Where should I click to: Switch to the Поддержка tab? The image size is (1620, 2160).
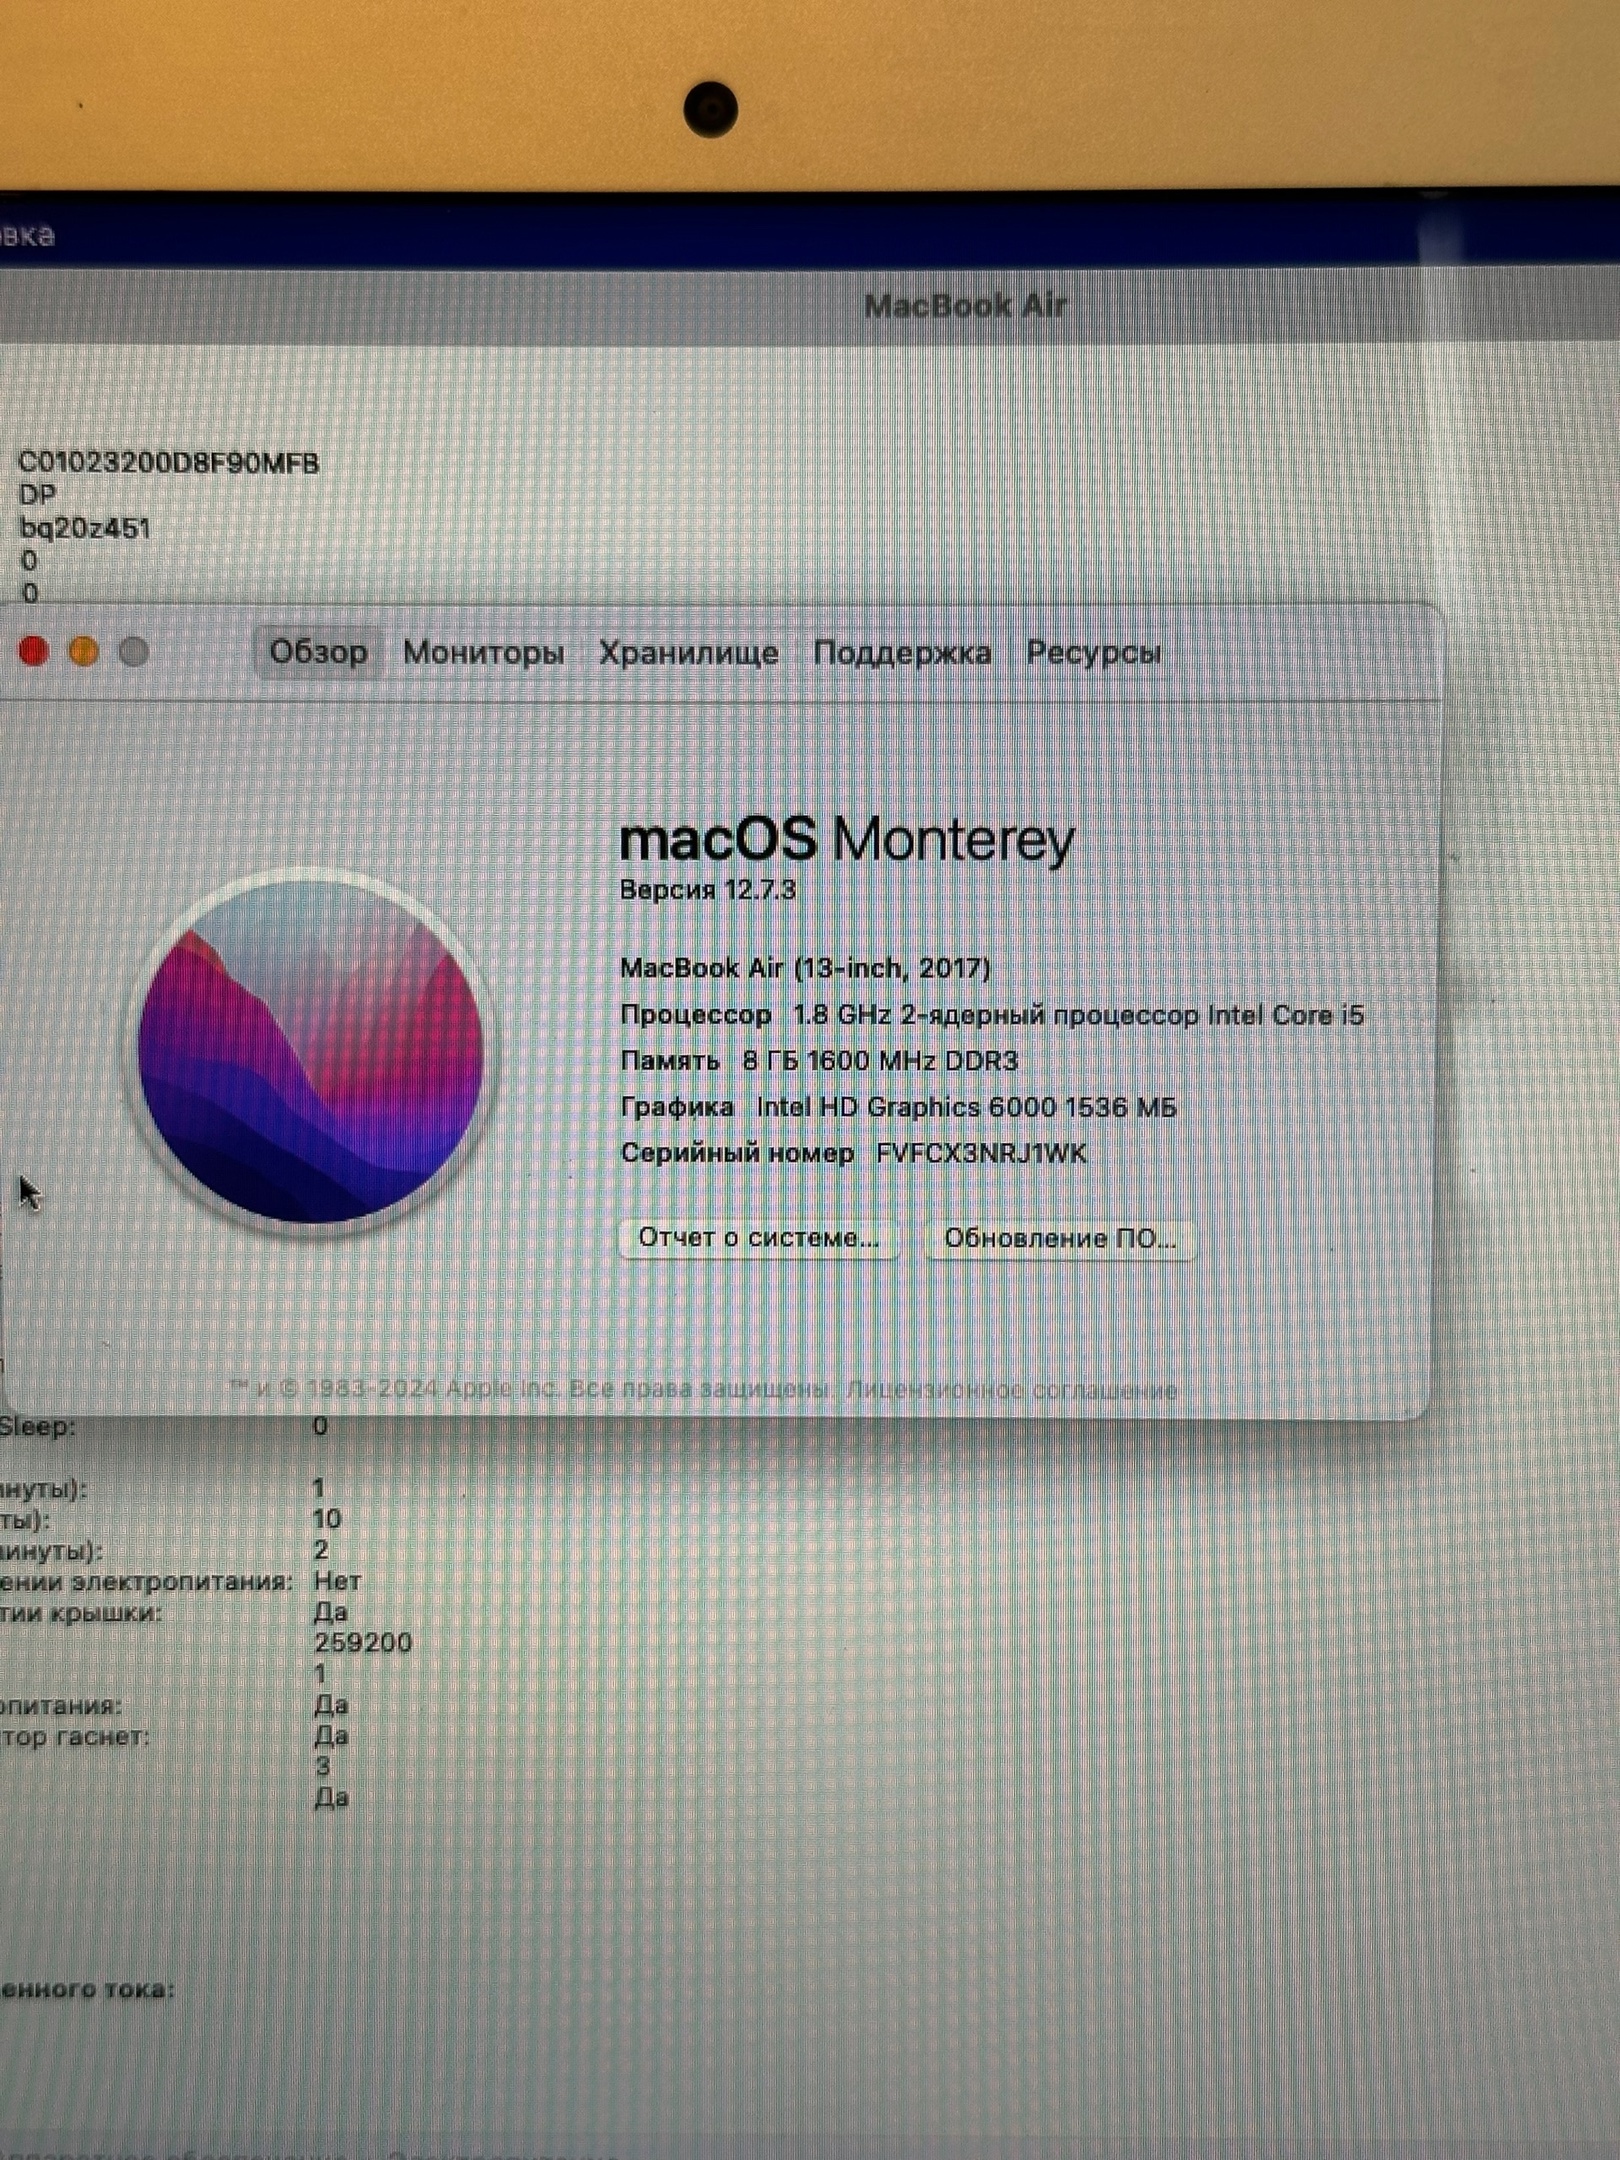pos(902,653)
